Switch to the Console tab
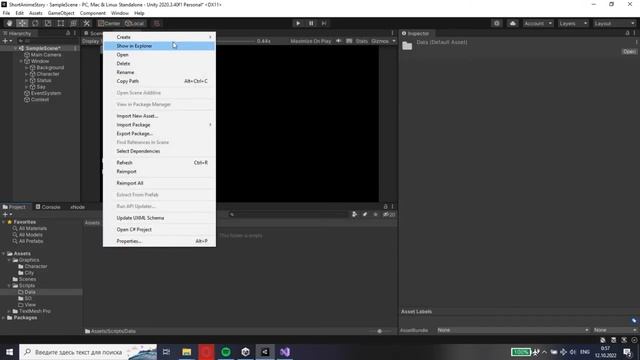The height and width of the screenshot is (360, 640). point(48,207)
